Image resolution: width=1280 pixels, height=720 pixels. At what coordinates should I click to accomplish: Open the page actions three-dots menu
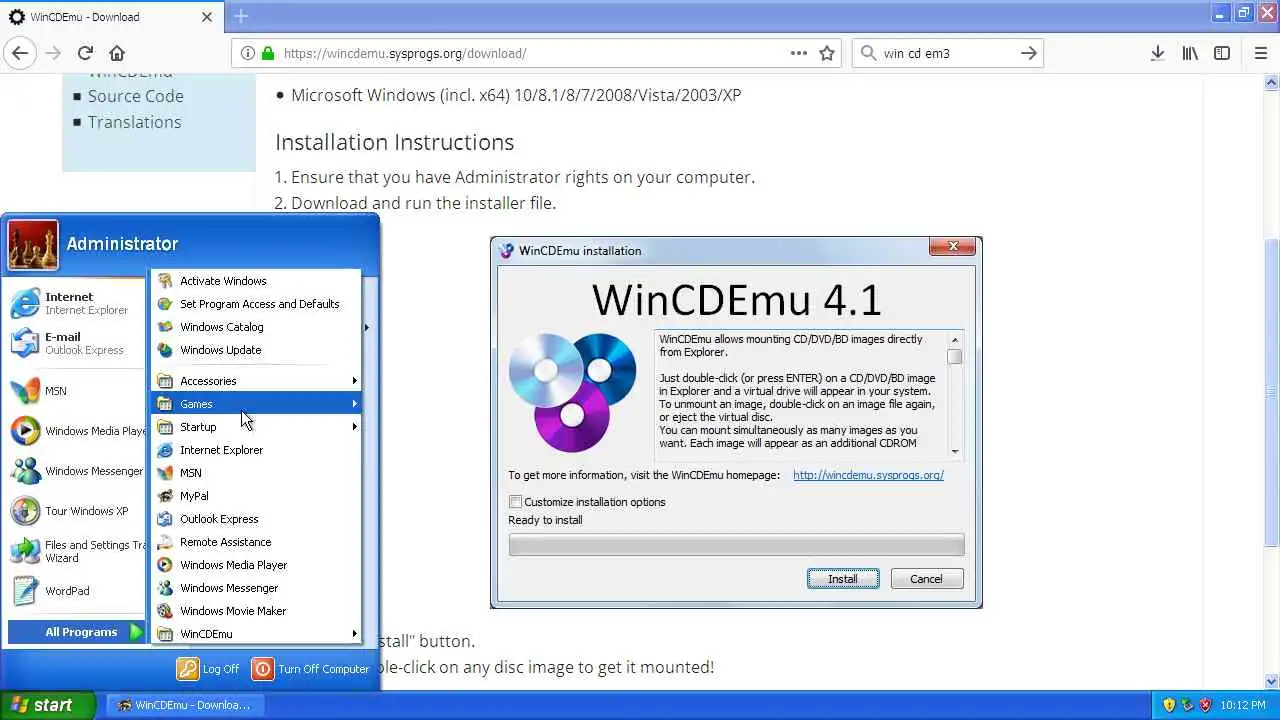[x=798, y=53]
